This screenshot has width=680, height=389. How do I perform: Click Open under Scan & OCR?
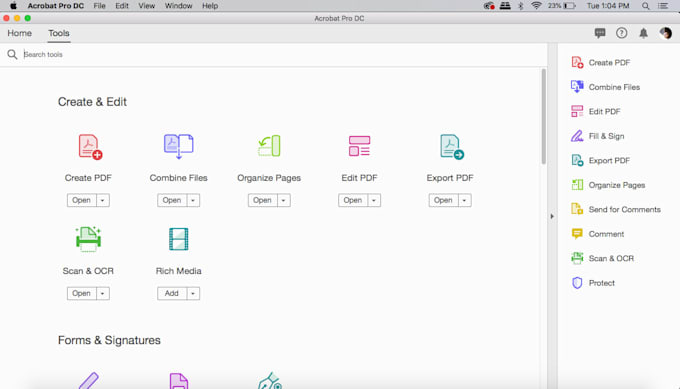click(x=82, y=294)
